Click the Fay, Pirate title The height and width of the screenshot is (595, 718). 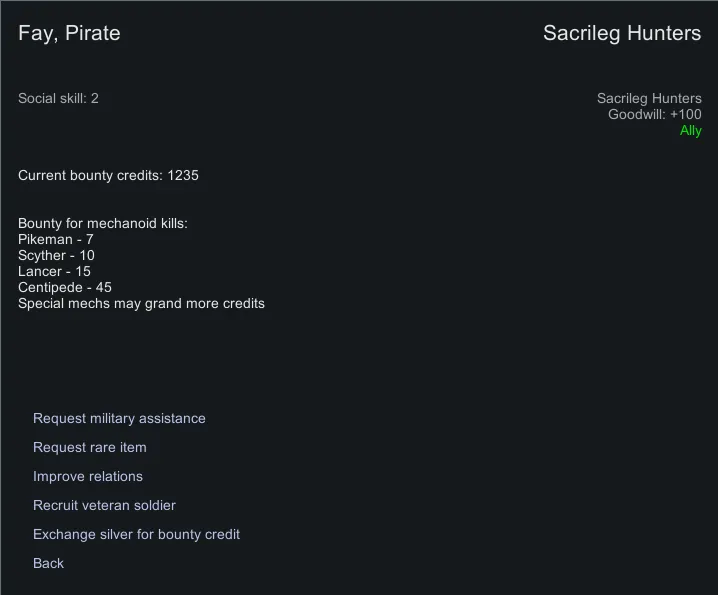tap(69, 33)
